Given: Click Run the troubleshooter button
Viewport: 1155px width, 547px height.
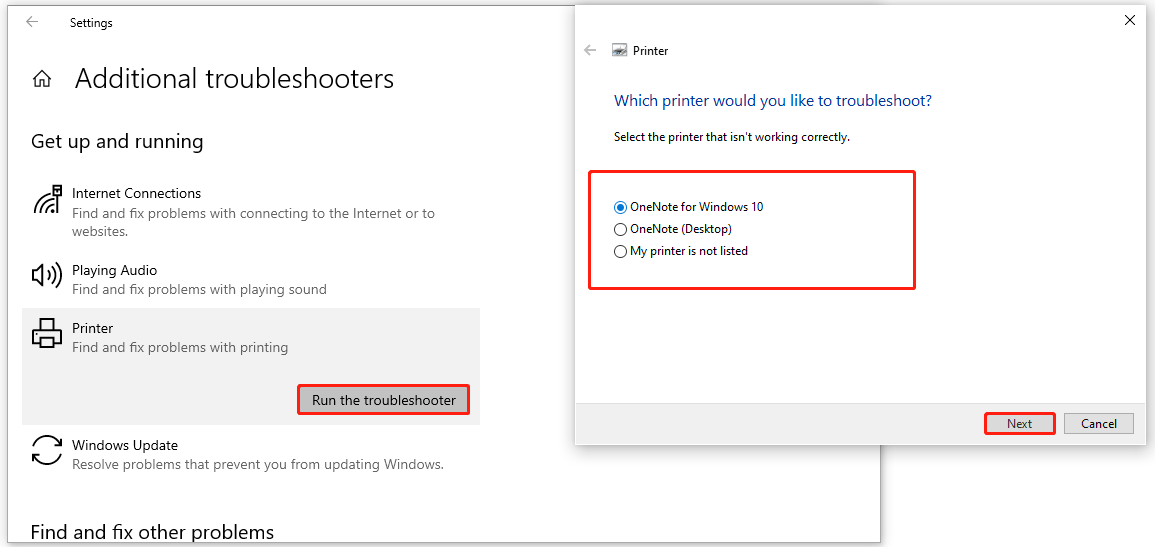Looking at the screenshot, I should click(x=384, y=400).
